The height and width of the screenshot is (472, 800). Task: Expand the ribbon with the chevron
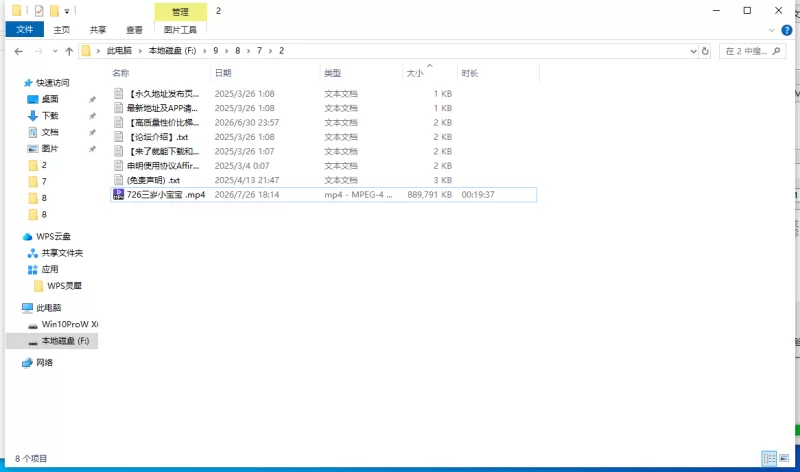click(771, 31)
